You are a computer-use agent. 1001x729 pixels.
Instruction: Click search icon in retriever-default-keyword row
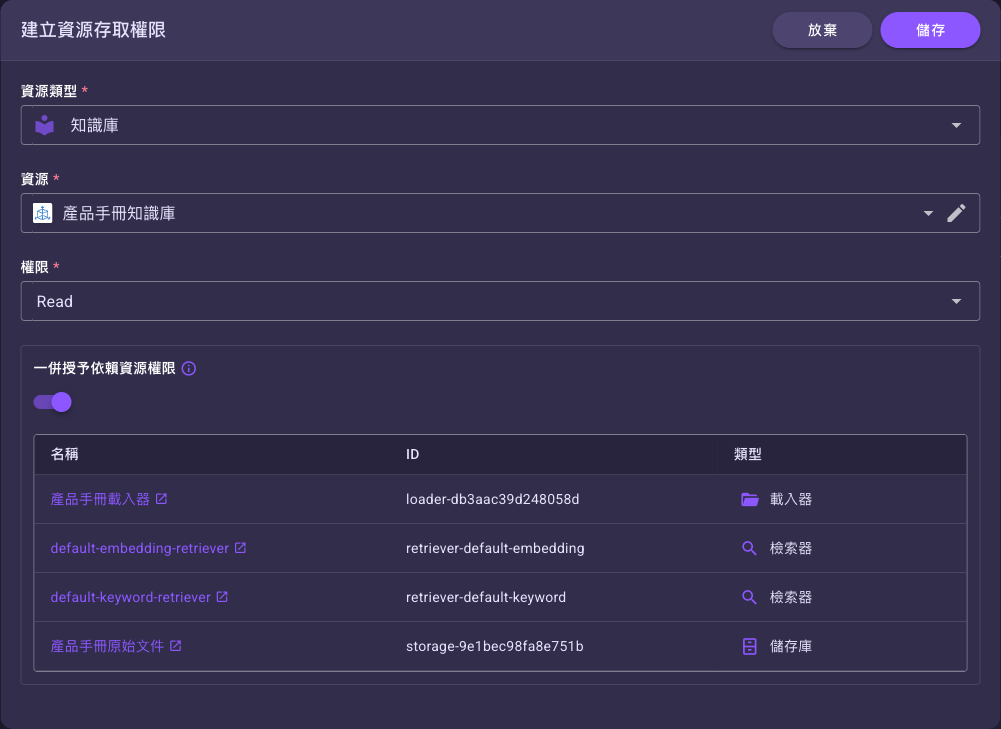[x=749, y=597]
